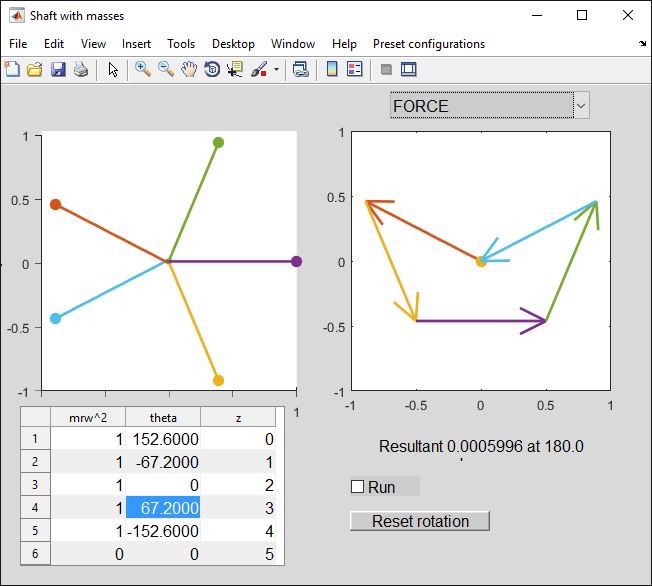This screenshot has width=652, height=586.
Task: Activate the Rotate 3D tool
Action: click(212, 69)
